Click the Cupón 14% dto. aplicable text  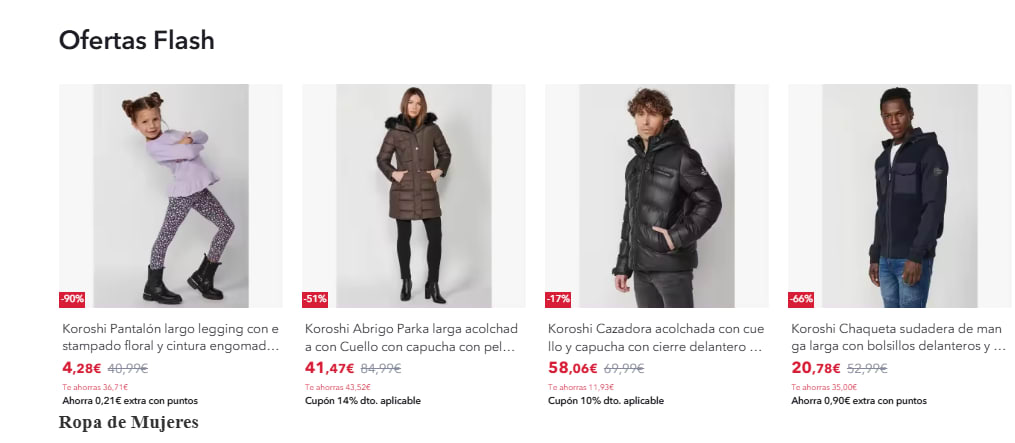[363, 401]
